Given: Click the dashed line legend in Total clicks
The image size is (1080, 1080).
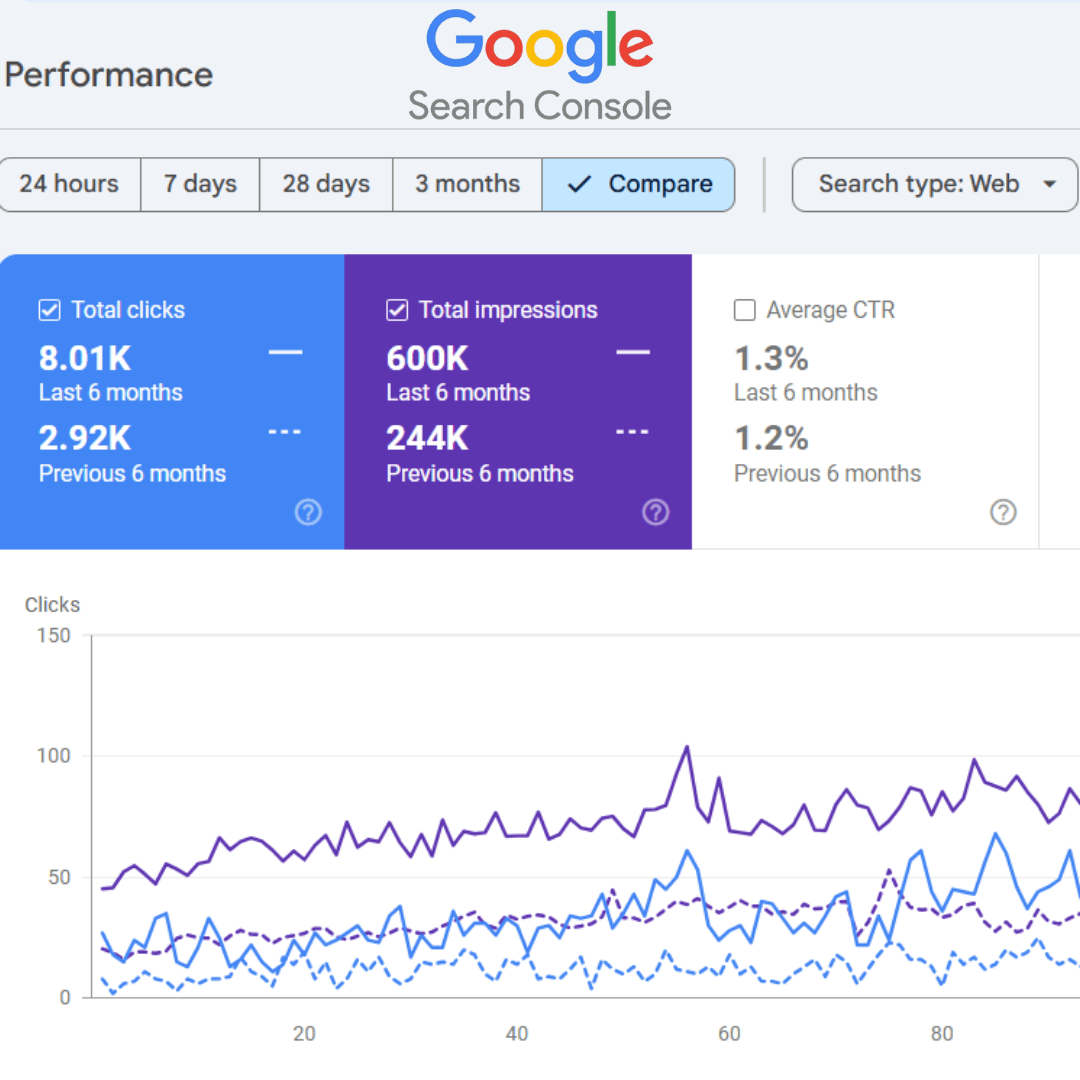Looking at the screenshot, I should pyautogui.click(x=285, y=432).
